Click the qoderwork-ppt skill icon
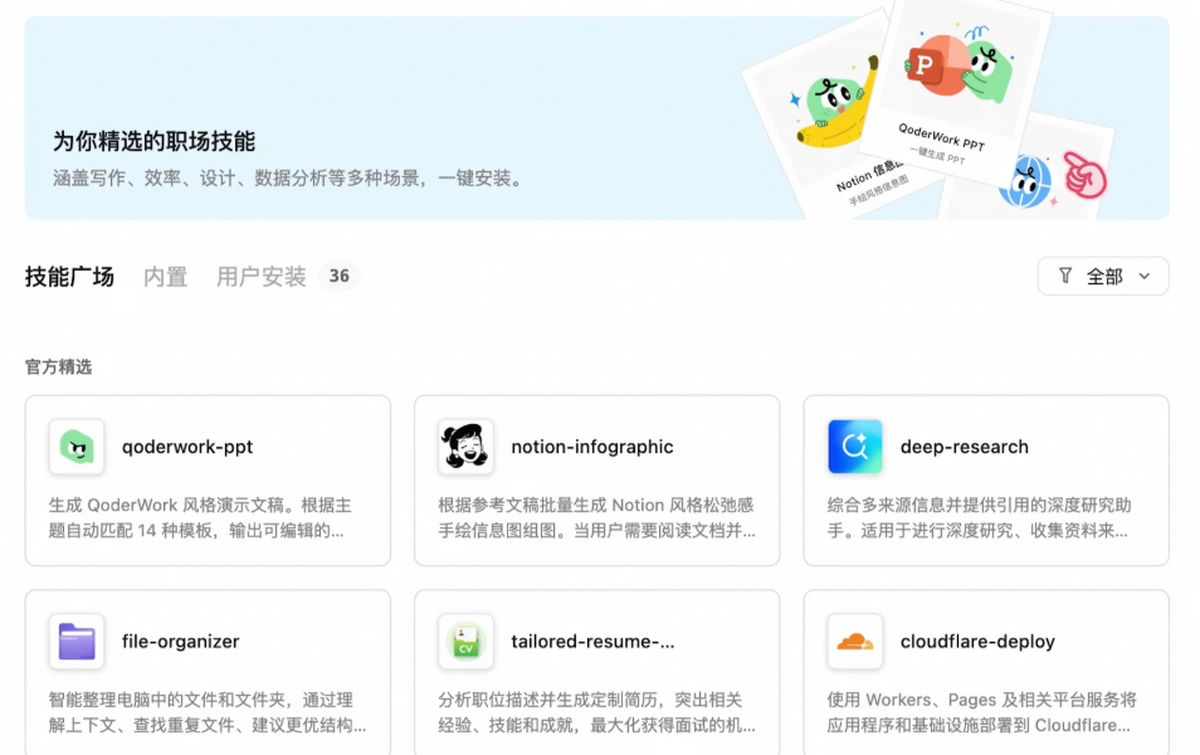 [x=77, y=447]
